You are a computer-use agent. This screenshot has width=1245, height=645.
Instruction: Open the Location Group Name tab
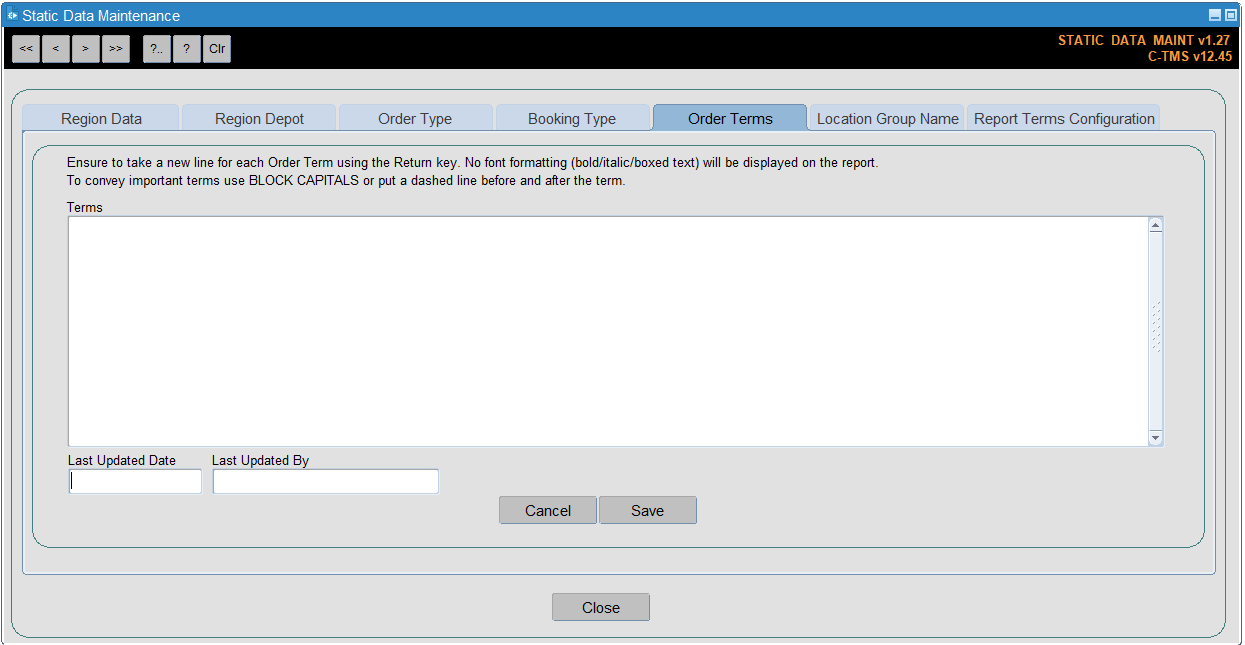point(887,118)
